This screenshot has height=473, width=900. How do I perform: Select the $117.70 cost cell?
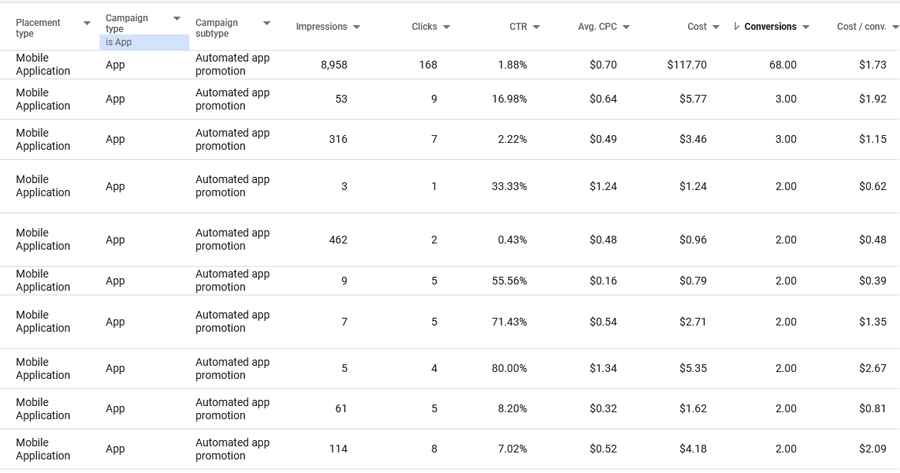(x=686, y=65)
